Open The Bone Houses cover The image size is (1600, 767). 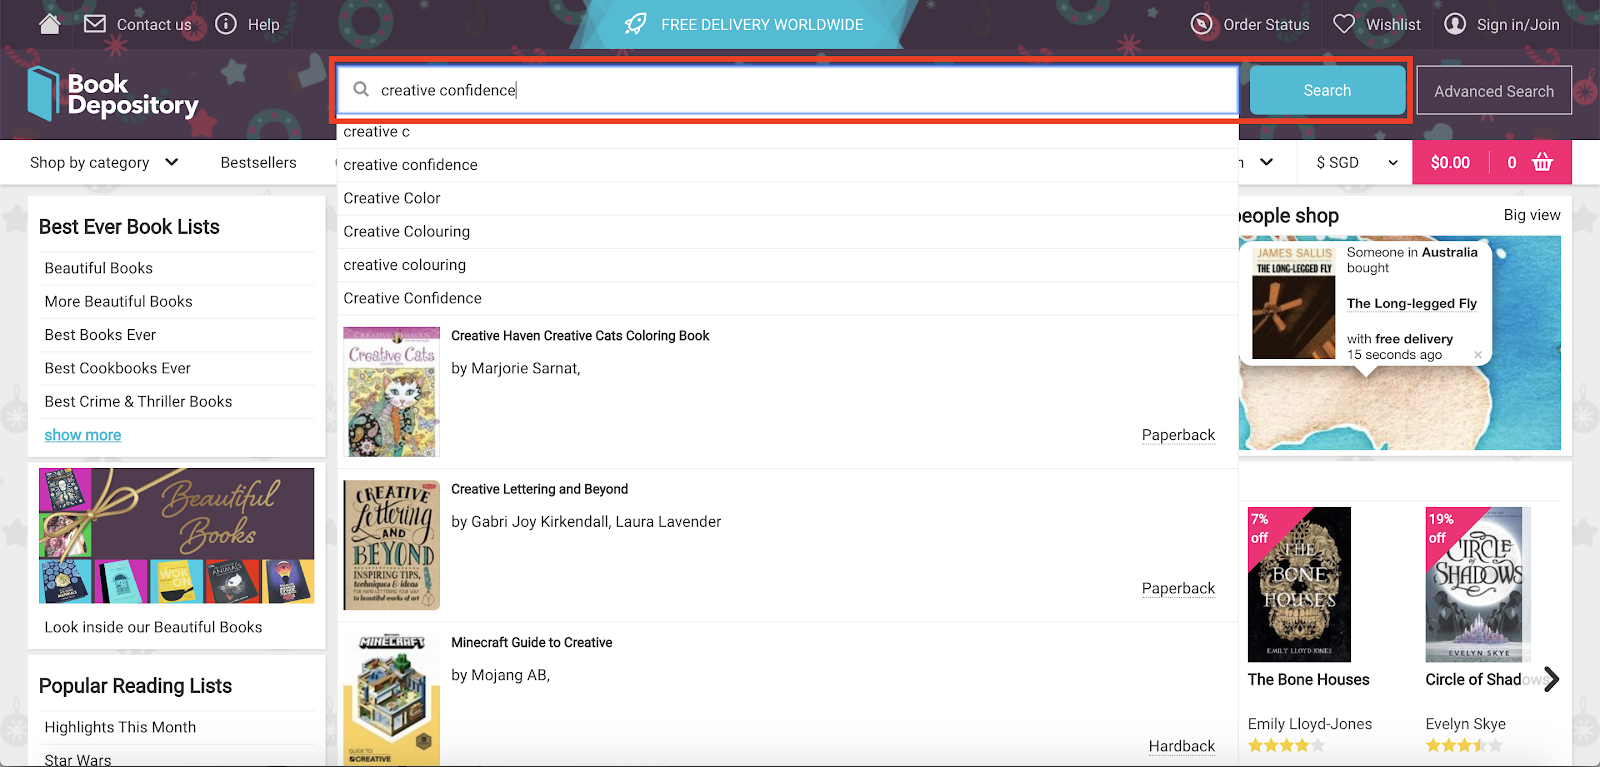pyautogui.click(x=1299, y=584)
